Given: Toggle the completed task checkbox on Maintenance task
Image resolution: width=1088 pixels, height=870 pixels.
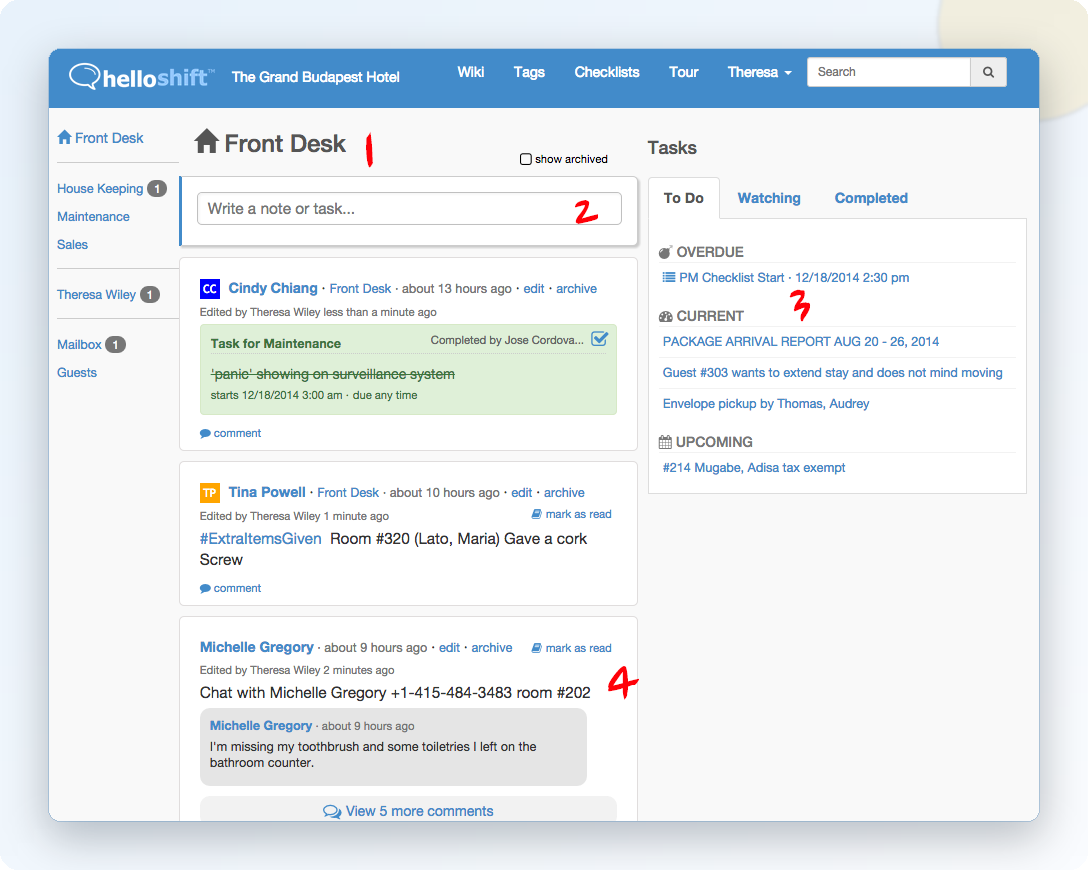Looking at the screenshot, I should click(600, 339).
